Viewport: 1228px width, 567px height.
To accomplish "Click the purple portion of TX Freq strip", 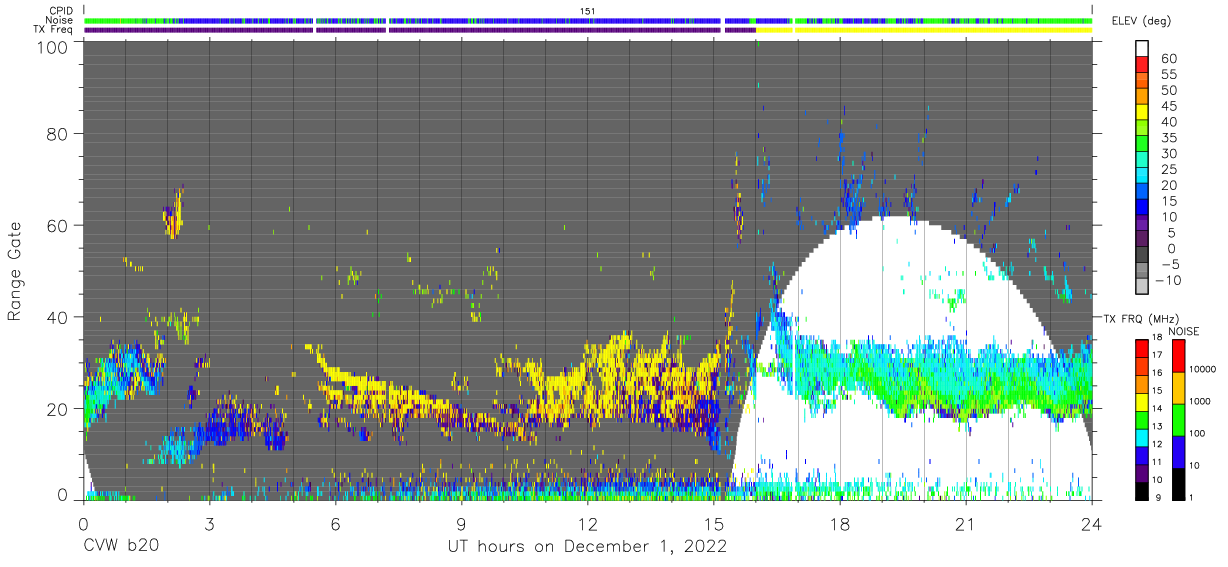I will (x=420, y=30).
